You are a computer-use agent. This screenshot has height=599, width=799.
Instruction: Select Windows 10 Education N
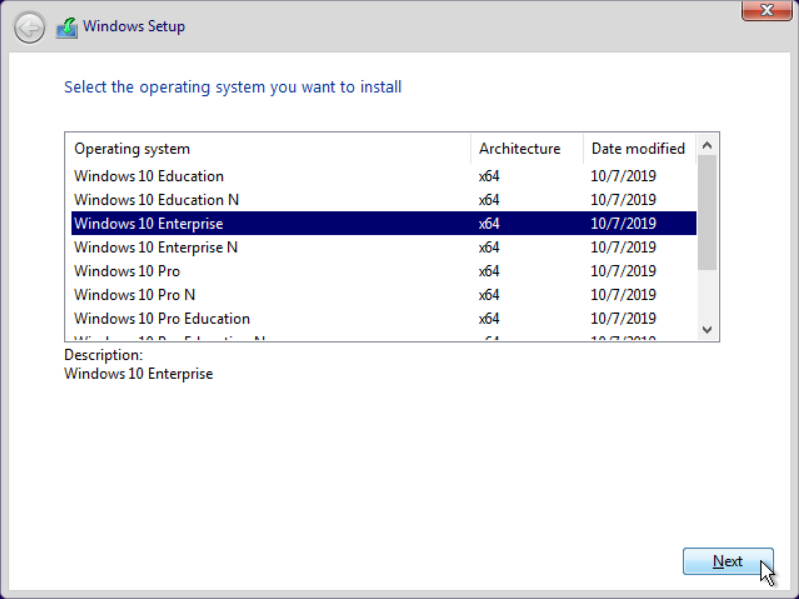click(x=384, y=200)
